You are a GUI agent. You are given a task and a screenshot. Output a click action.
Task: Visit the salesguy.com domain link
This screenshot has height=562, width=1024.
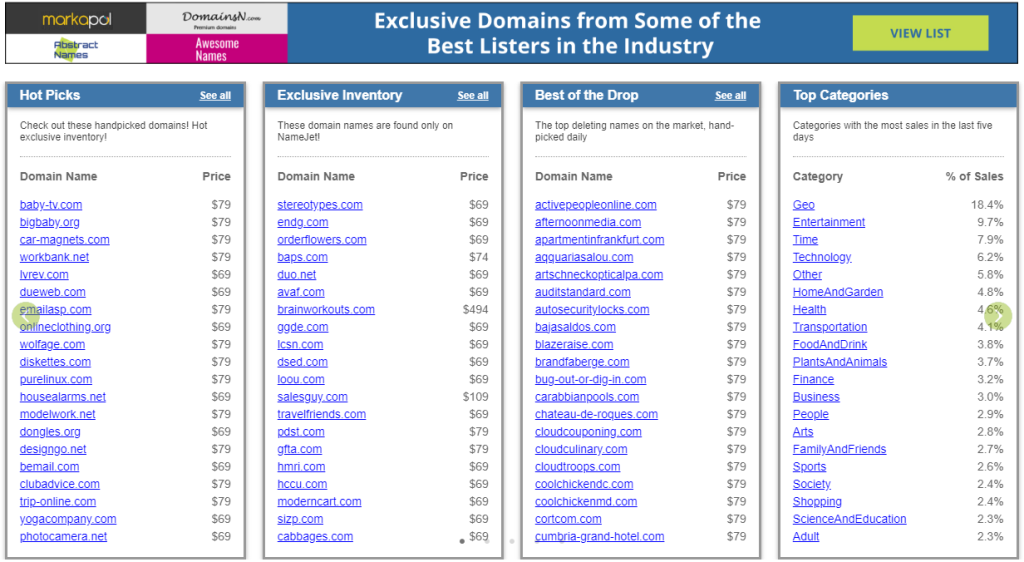coord(312,397)
